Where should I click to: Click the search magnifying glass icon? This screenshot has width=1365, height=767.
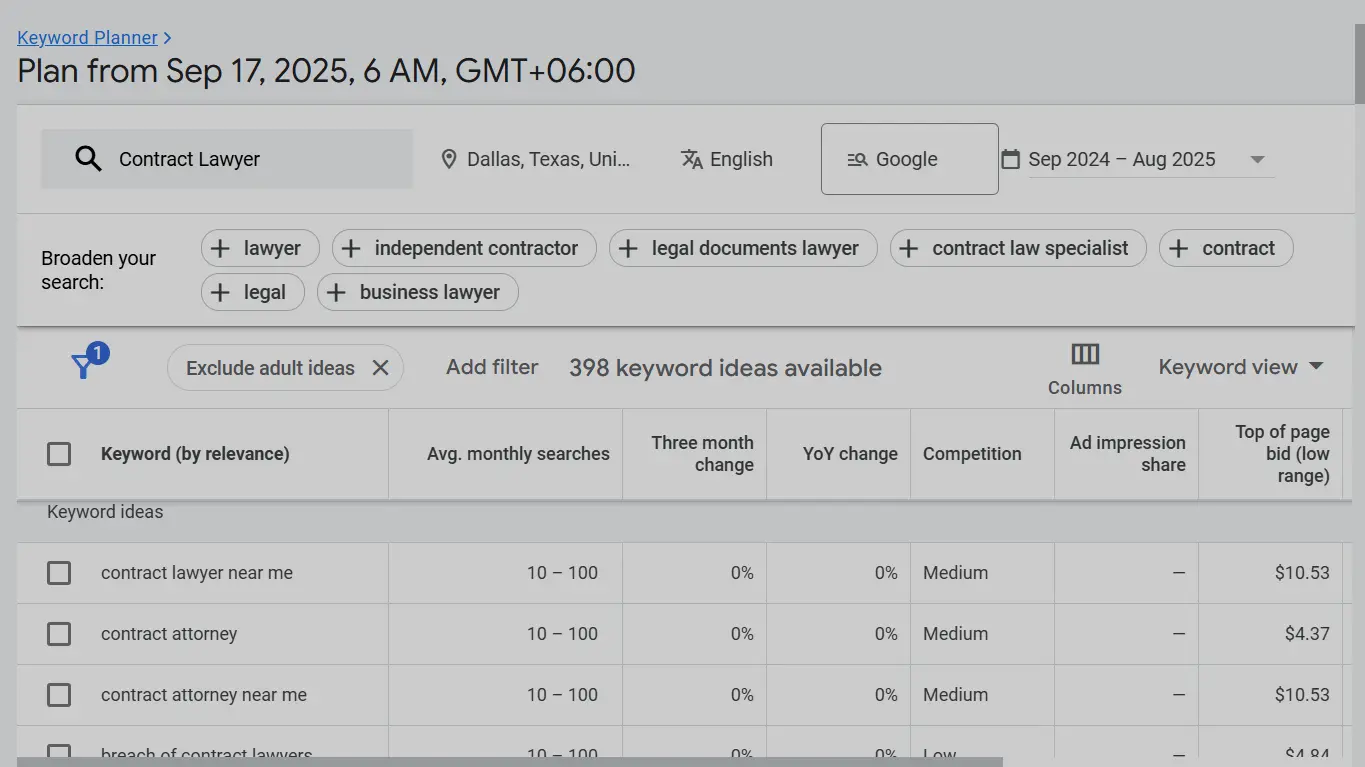pyautogui.click(x=87, y=158)
